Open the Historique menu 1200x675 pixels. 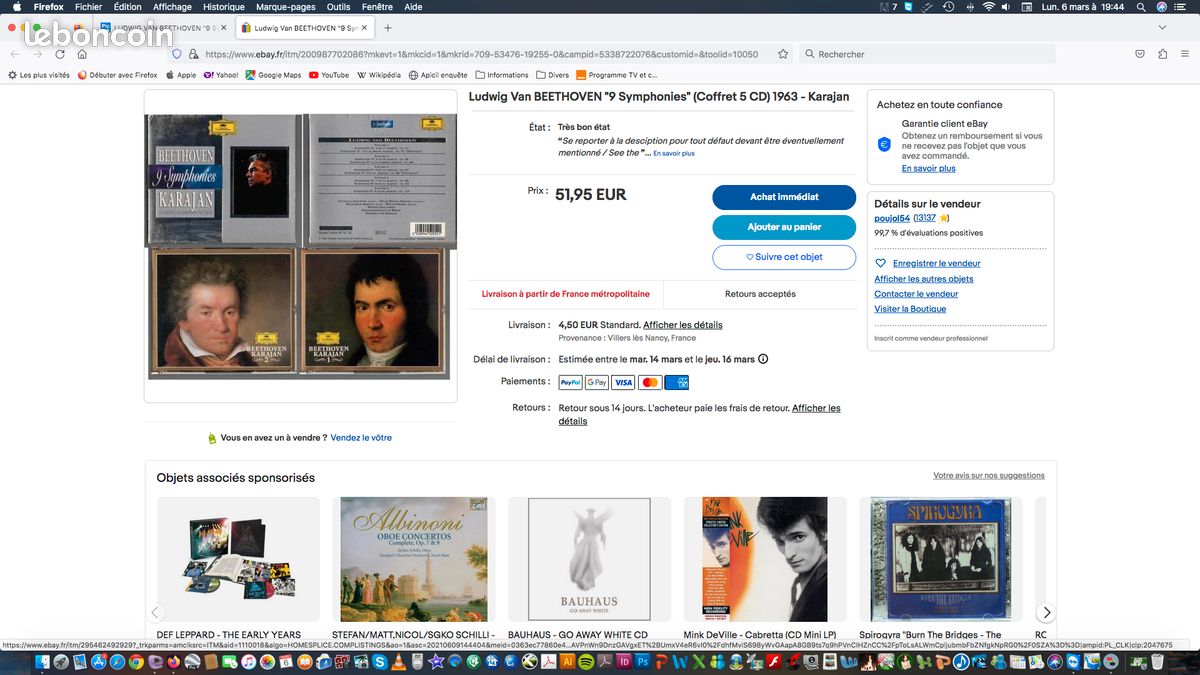223,6
